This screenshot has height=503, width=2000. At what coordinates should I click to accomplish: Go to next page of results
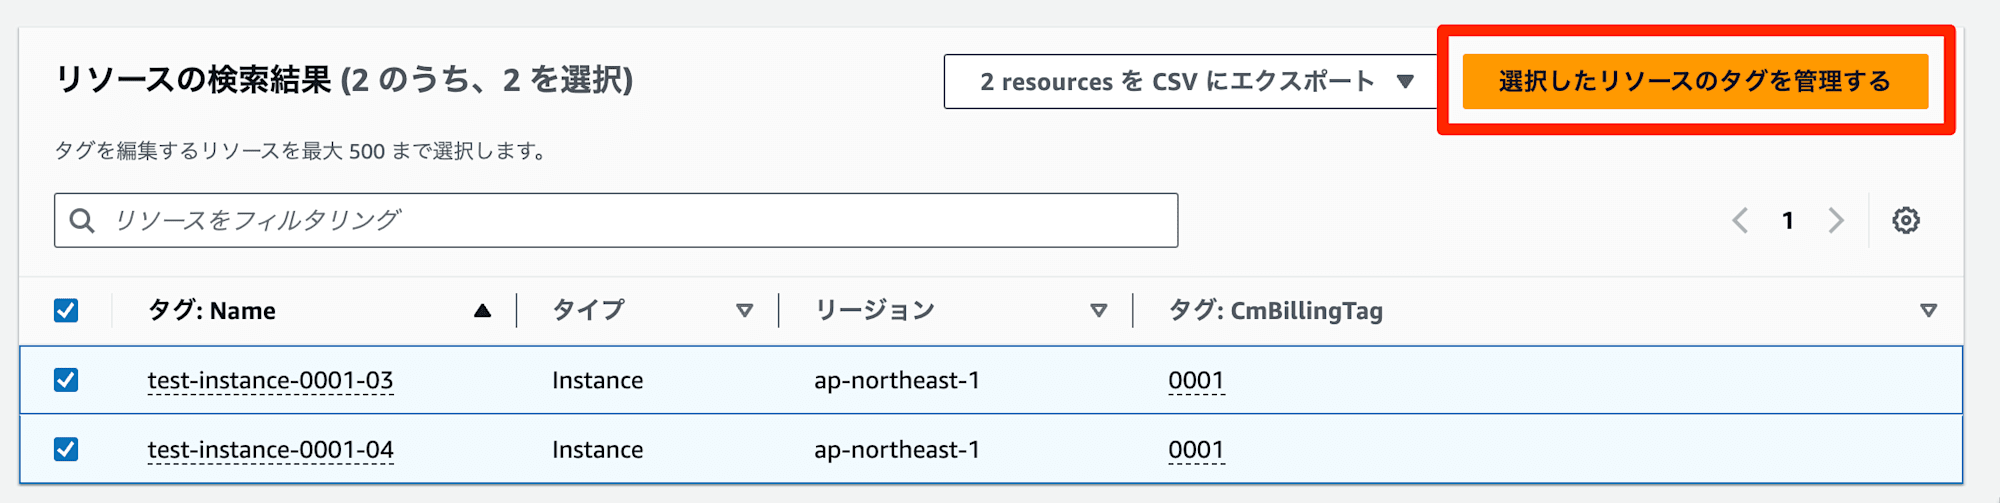pos(1836,220)
